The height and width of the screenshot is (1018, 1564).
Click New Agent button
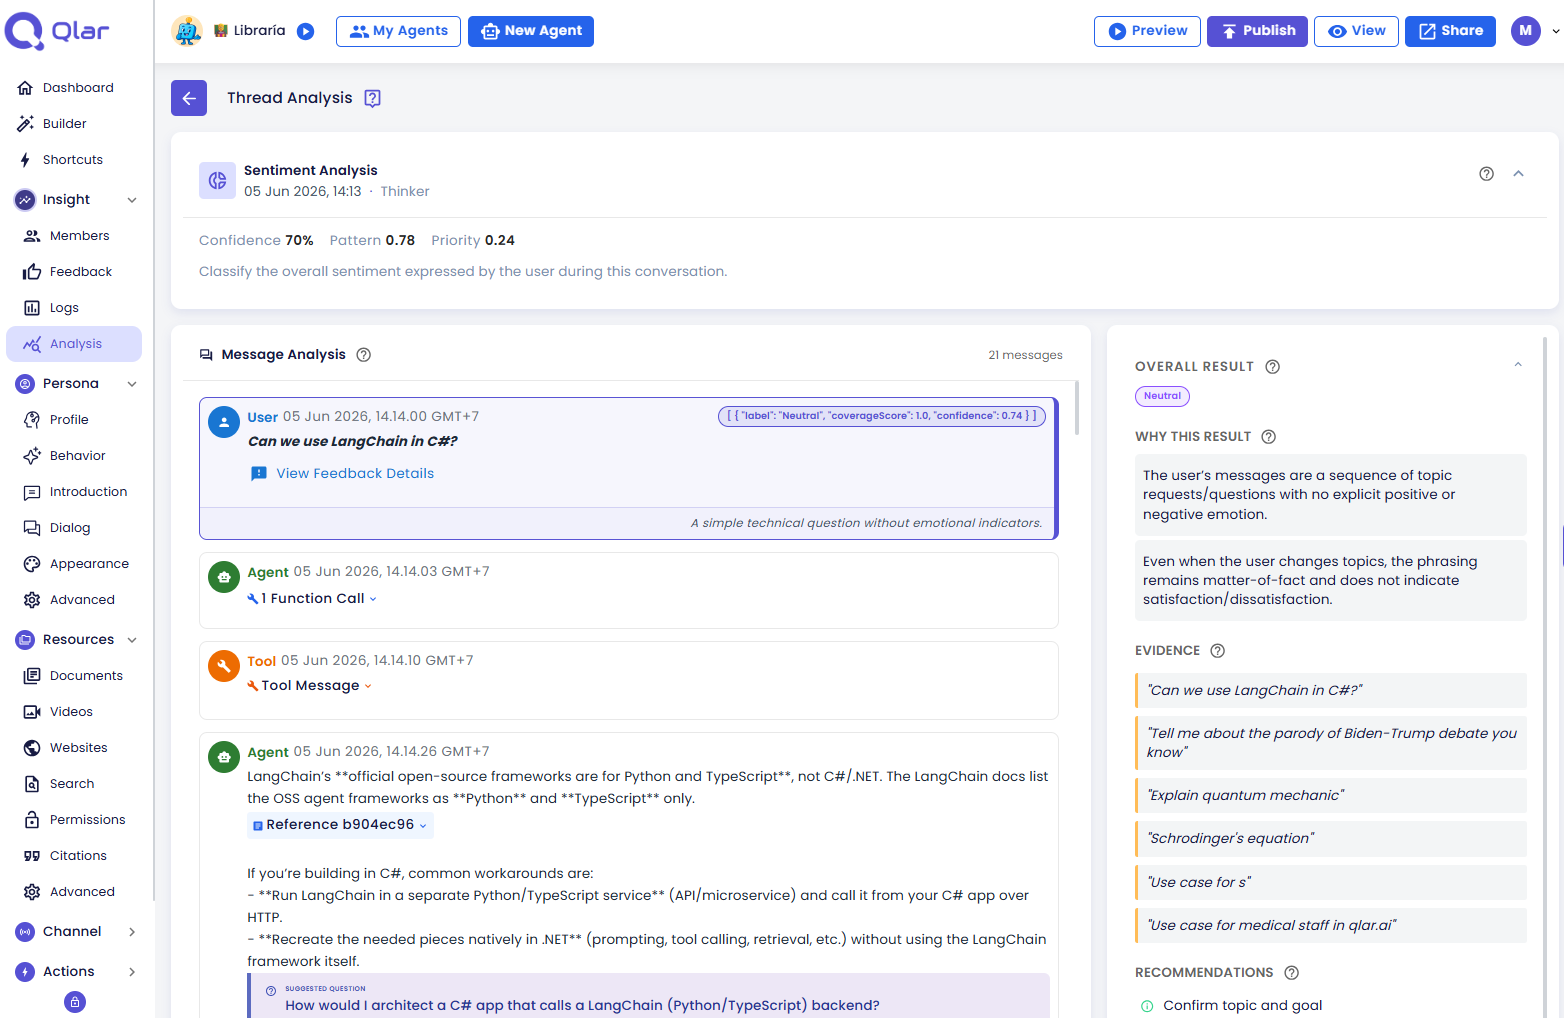pos(531,31)
